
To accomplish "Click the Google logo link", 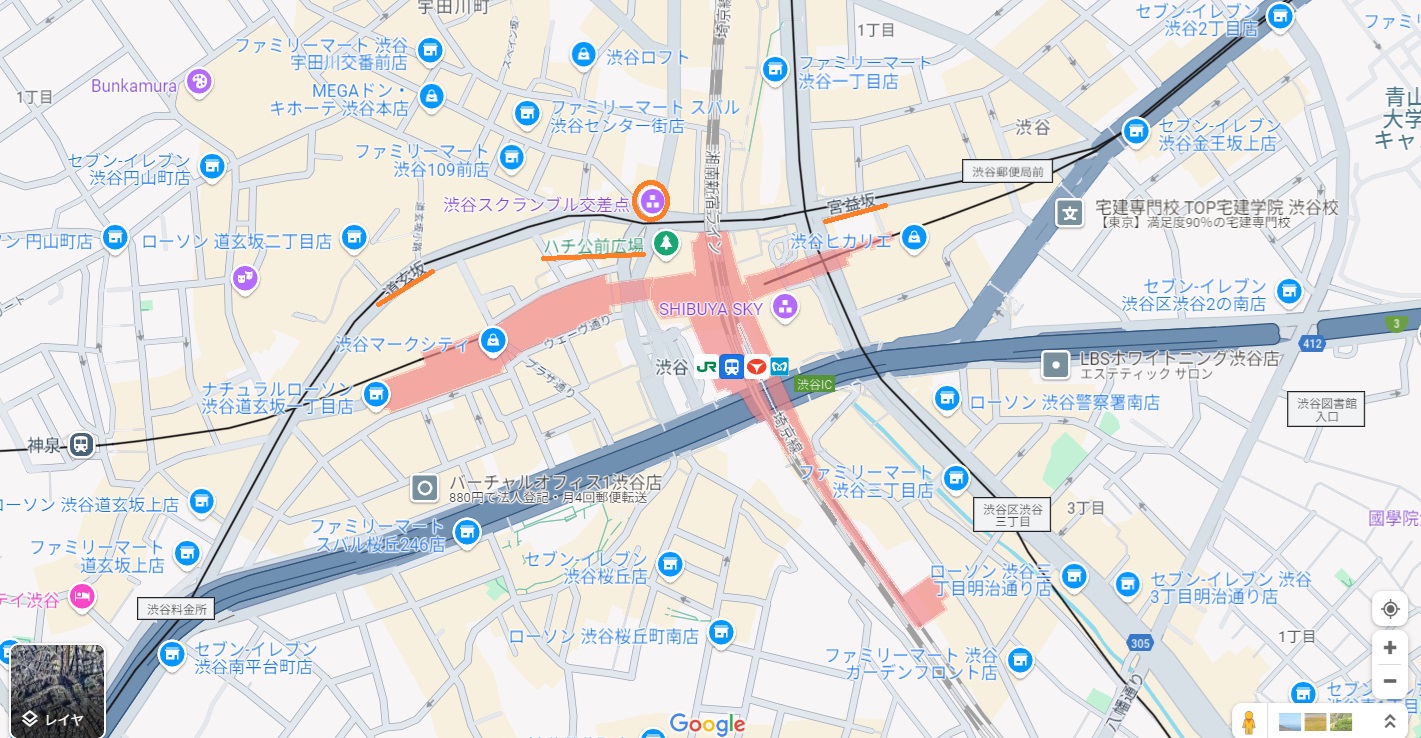I will [x=707, y=724].
